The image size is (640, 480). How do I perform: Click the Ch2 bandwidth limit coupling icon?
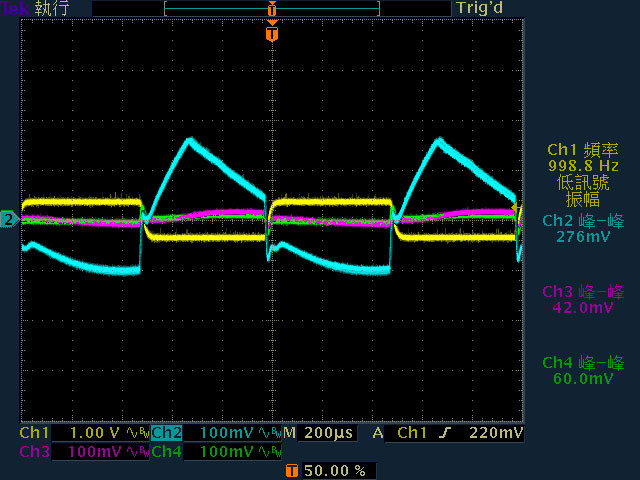click(x=270, y=433)
